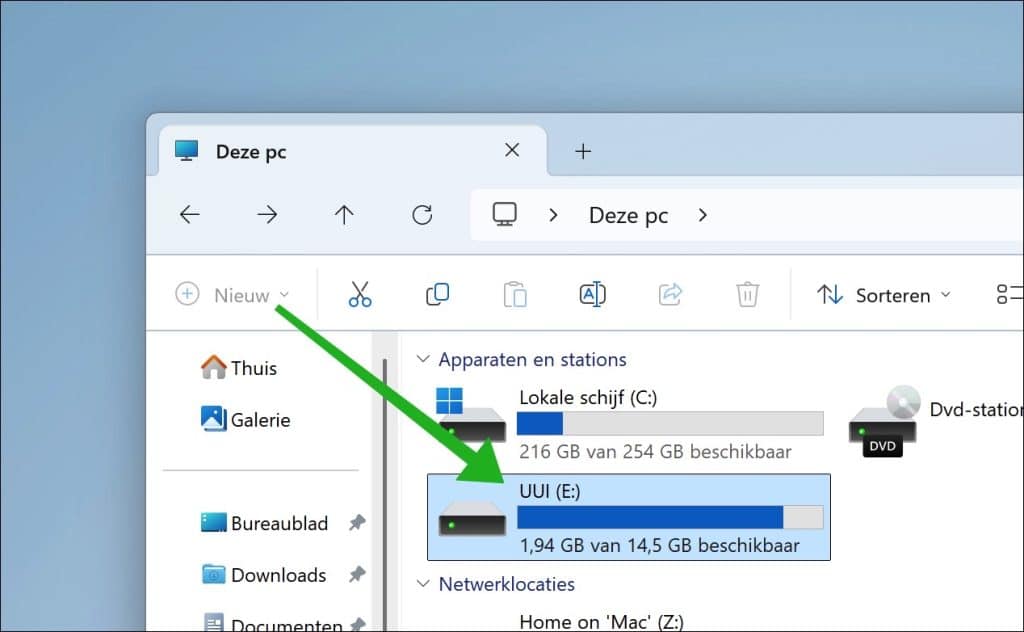
Task: Select the Rename icon
Action: click(592, 293)
